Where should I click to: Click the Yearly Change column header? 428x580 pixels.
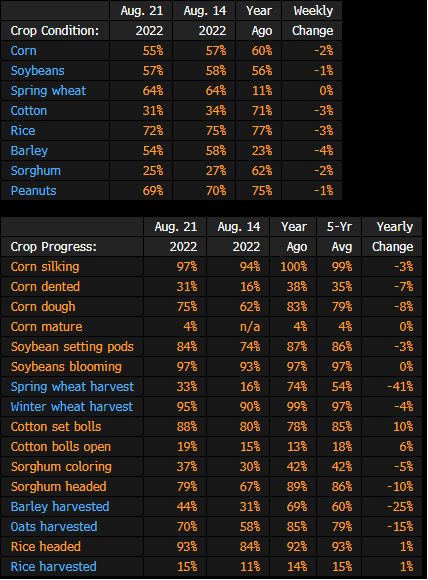[x=392, y=237]
